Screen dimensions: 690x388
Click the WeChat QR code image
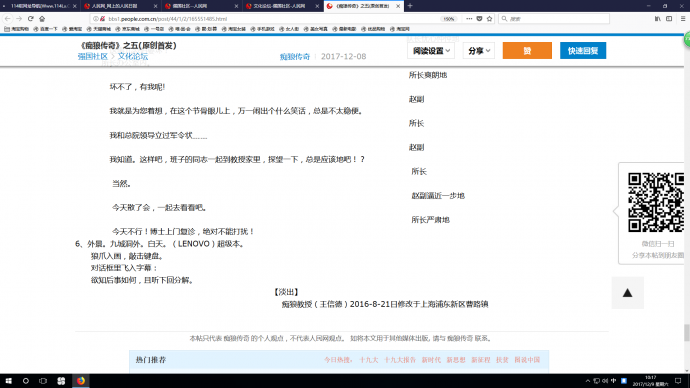tap(656, 202)
